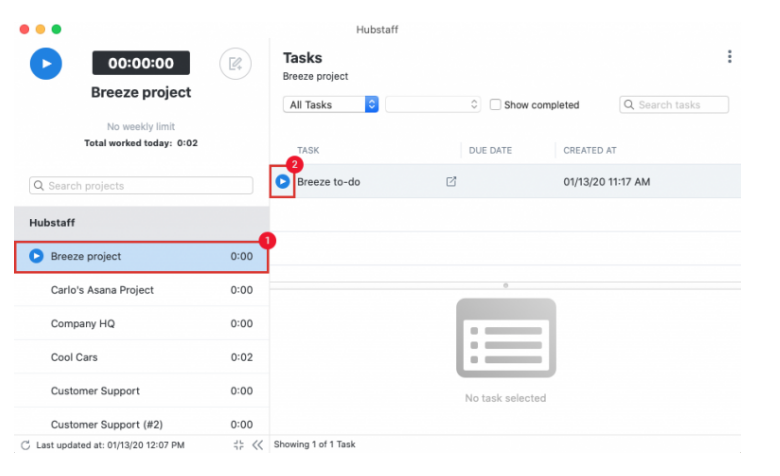
Task: Click the Search projects field
Action: click(141, 186)
